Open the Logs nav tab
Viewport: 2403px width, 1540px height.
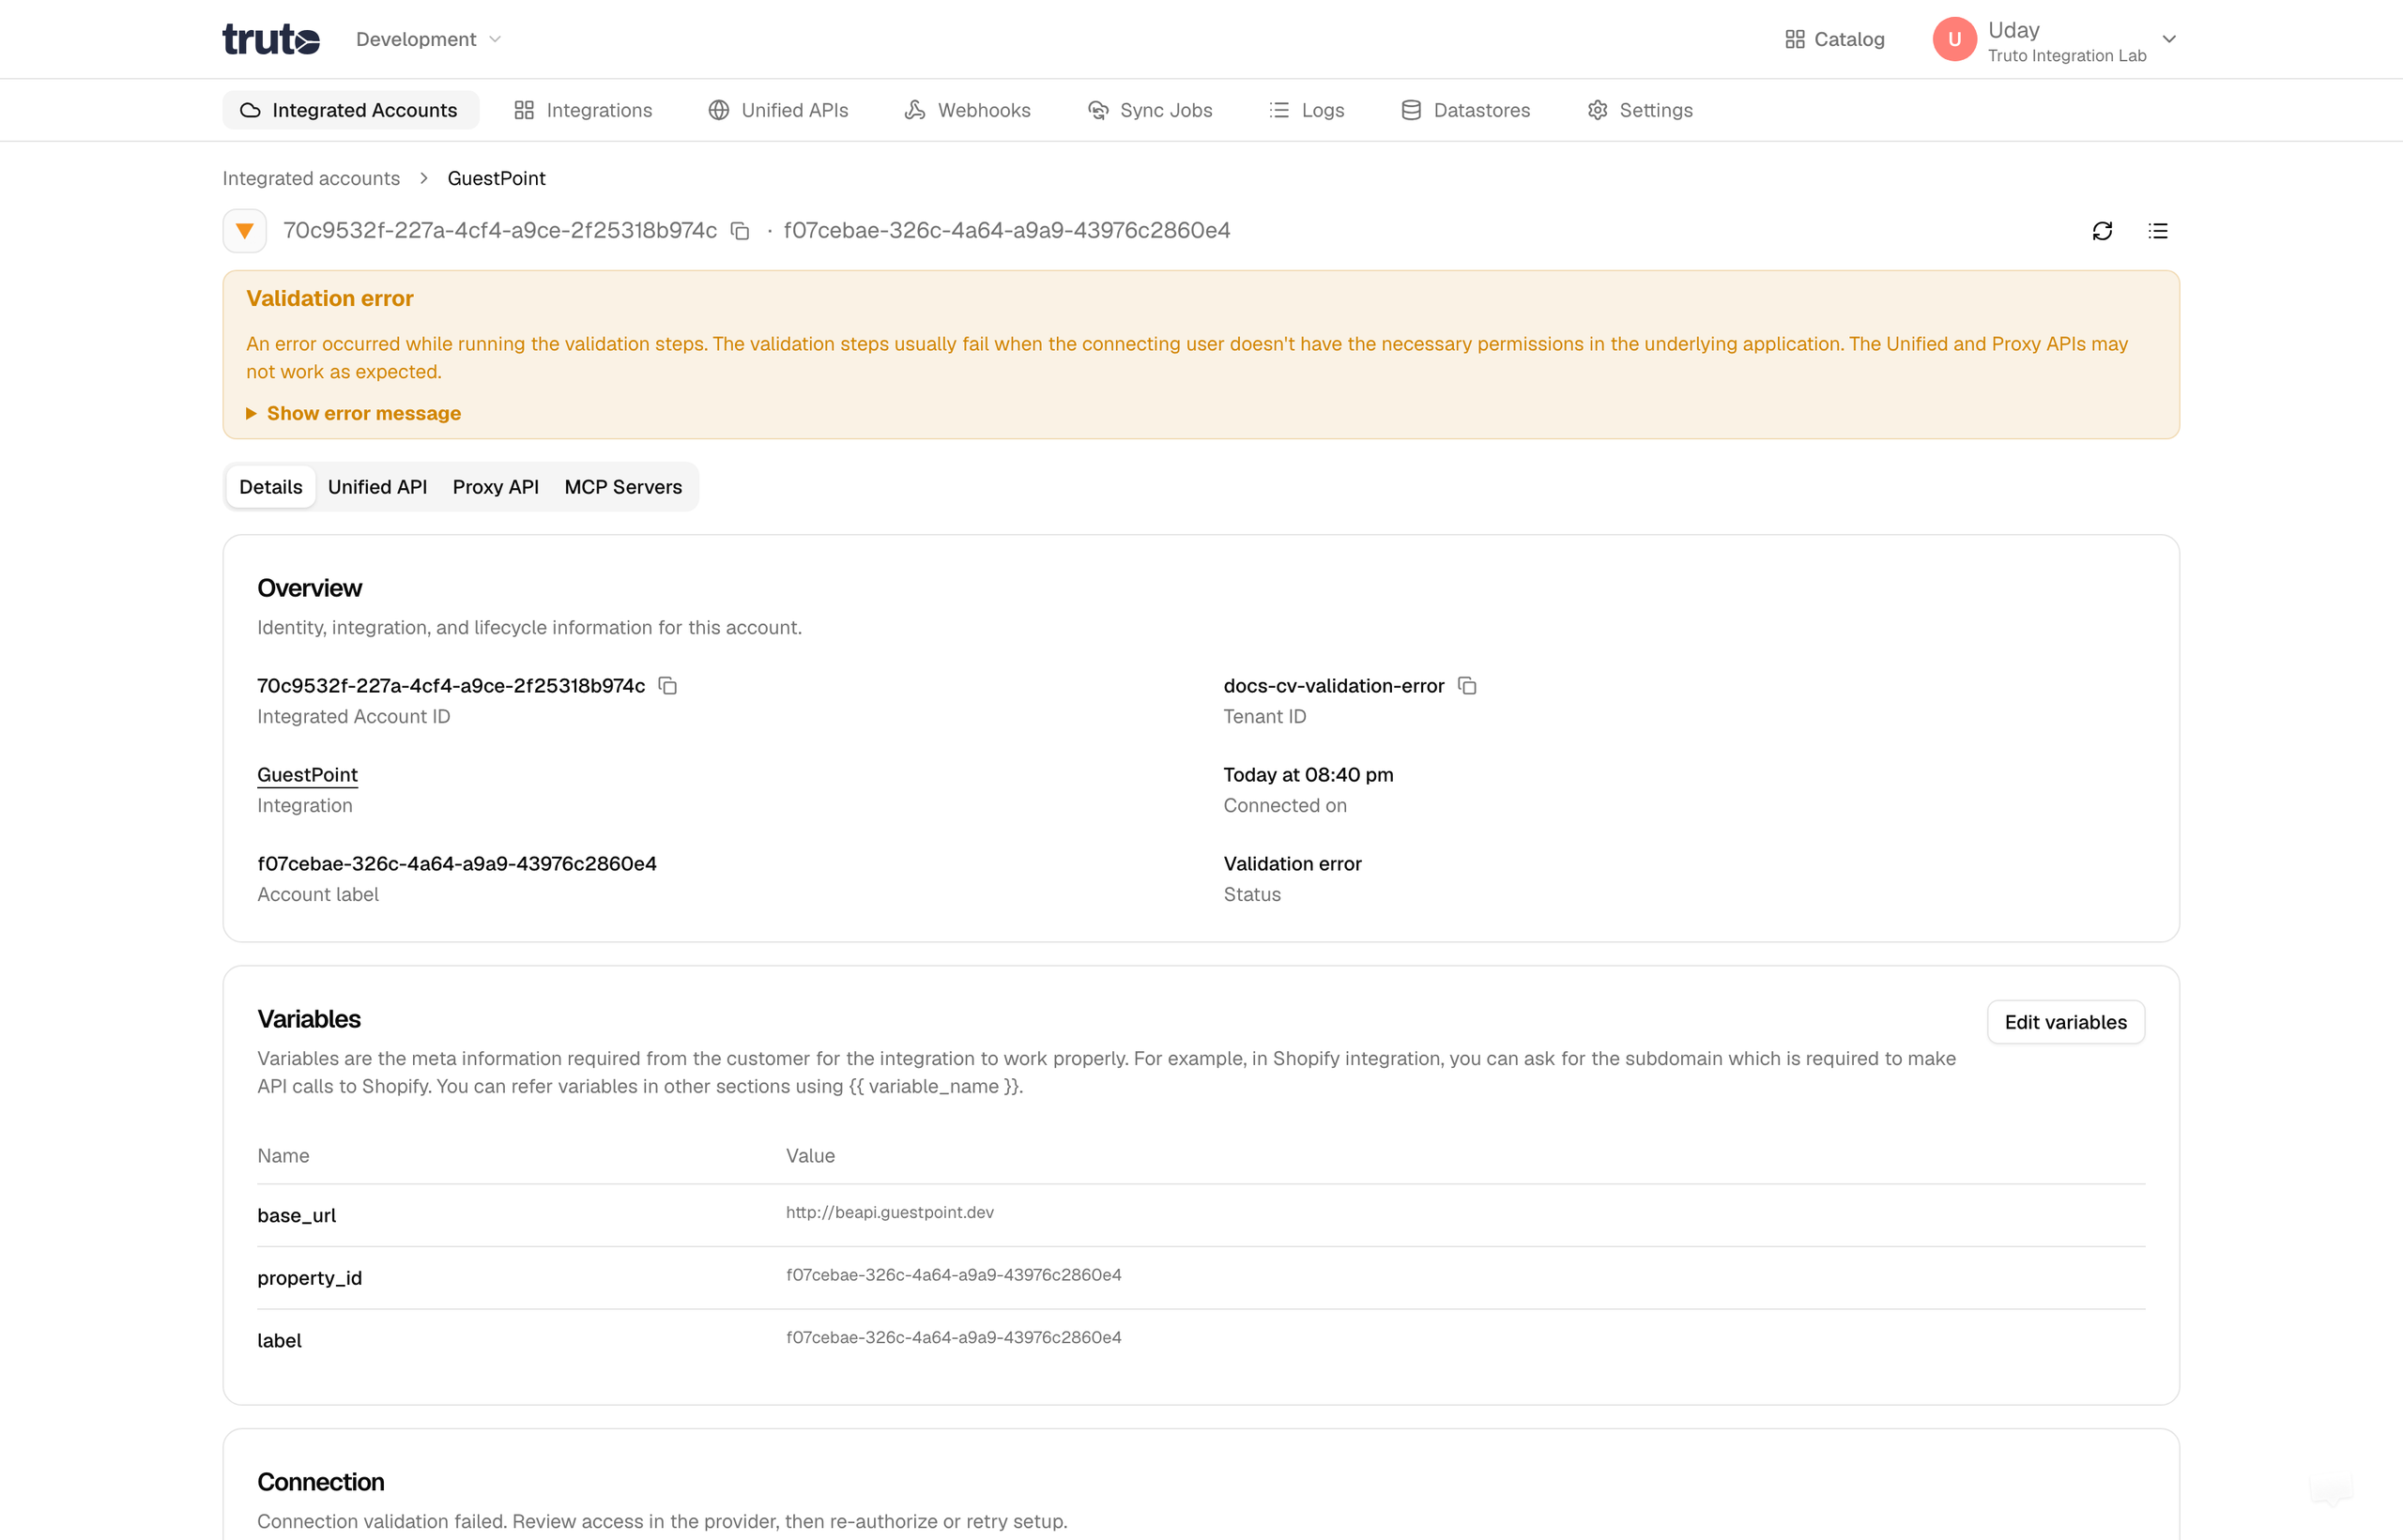(x=1307, y=110)
